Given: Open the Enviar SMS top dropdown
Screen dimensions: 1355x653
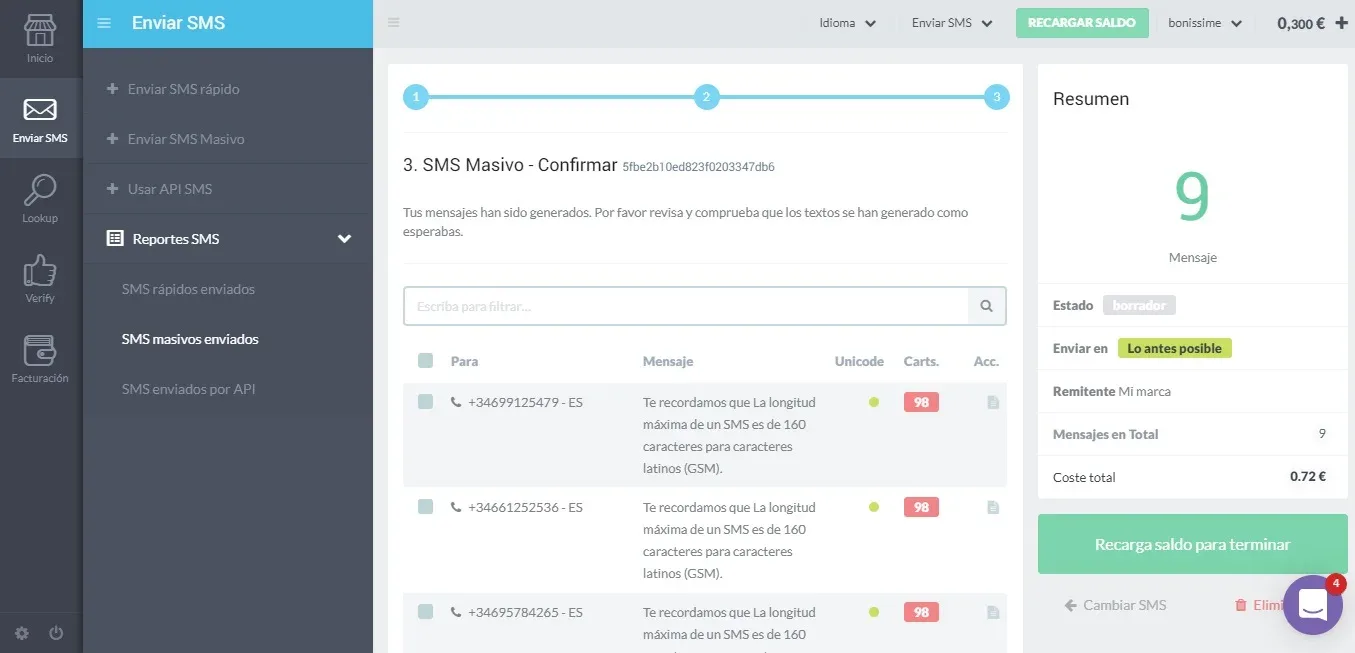Looking at the screenshot, I should pos(952,23).
